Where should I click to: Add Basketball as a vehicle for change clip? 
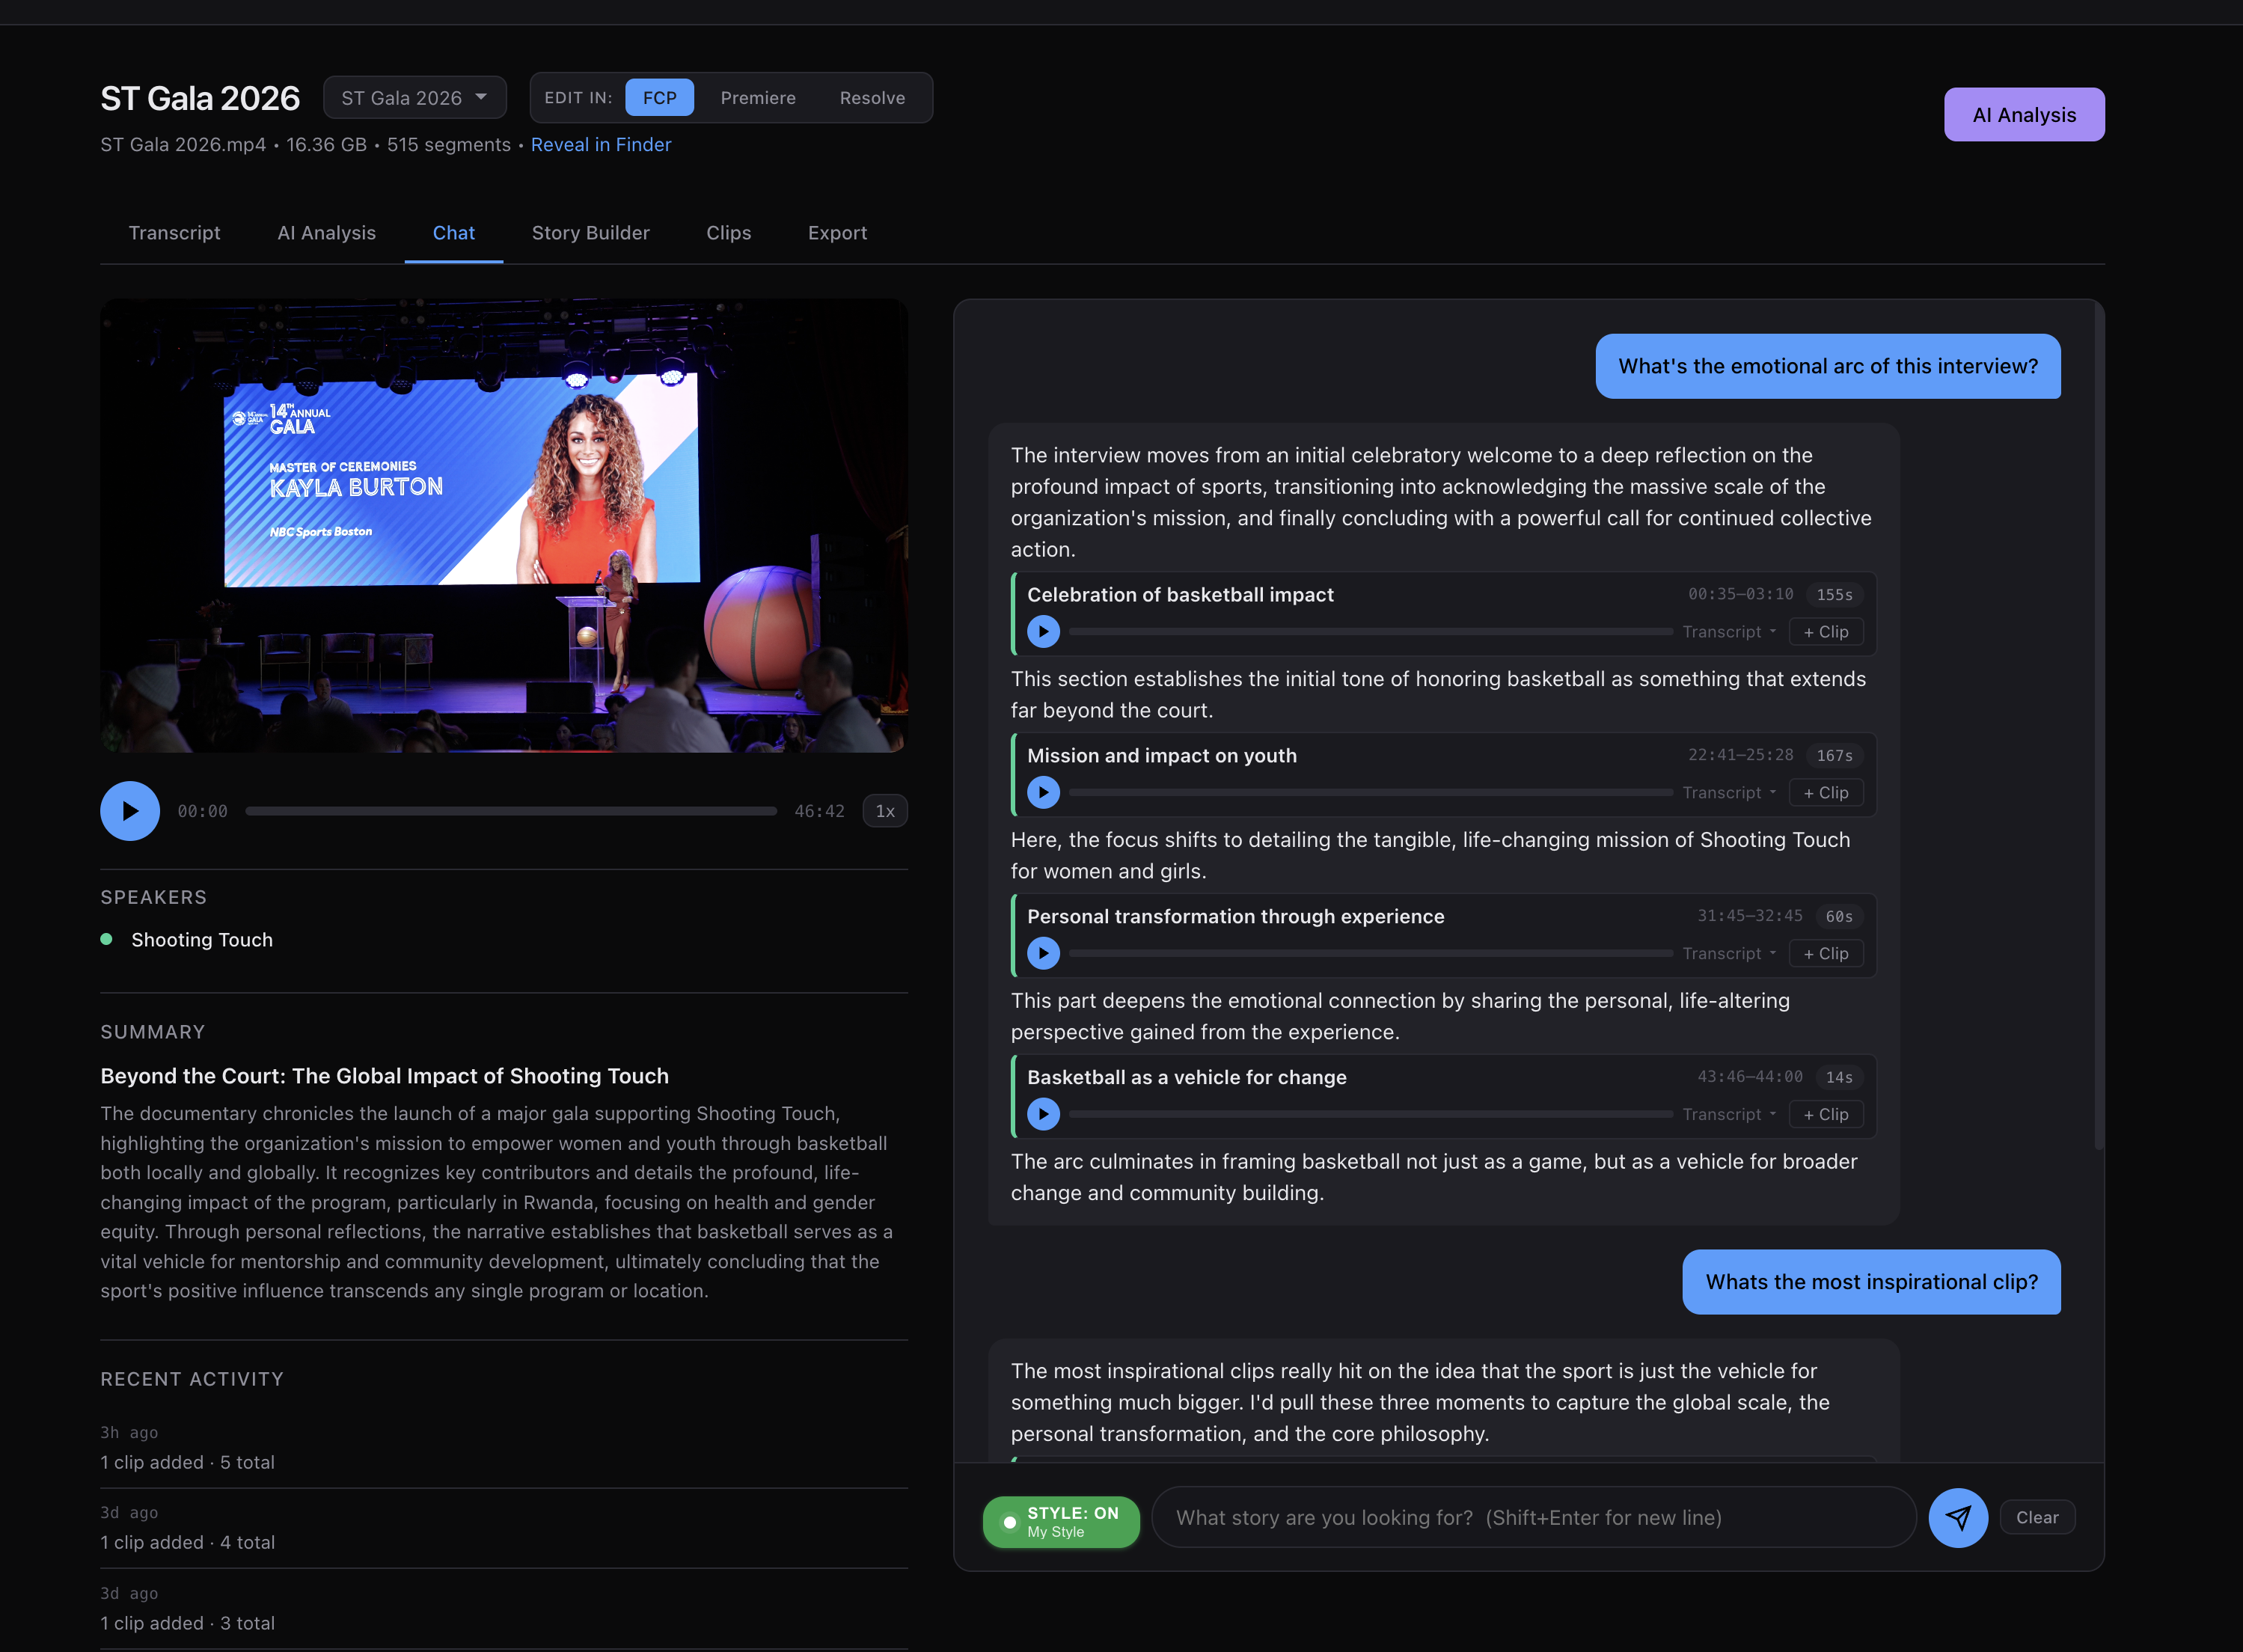pos(1825,1114)
